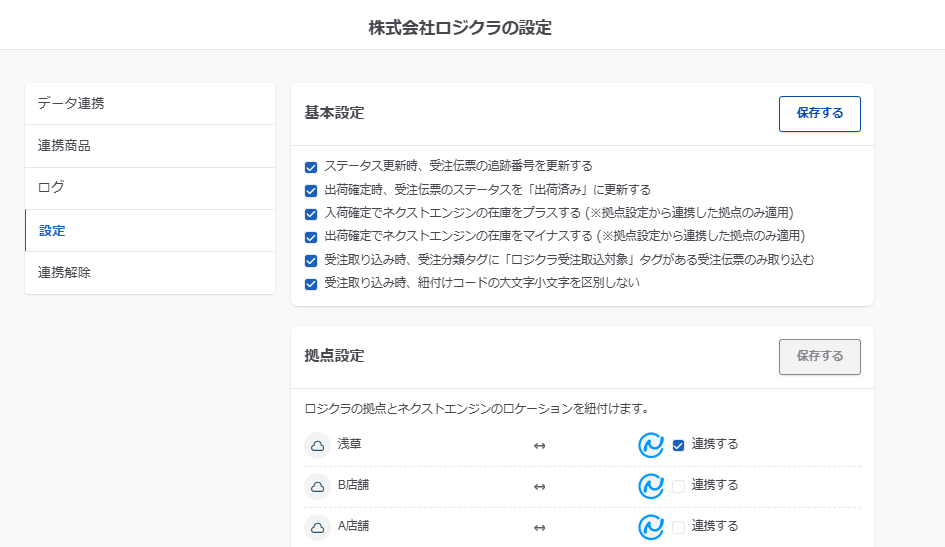Image resolution: width=945 pixels, height=547 pixels.
Task: Uncheck 連携する for 浅草 location
Action: (679, 445)
